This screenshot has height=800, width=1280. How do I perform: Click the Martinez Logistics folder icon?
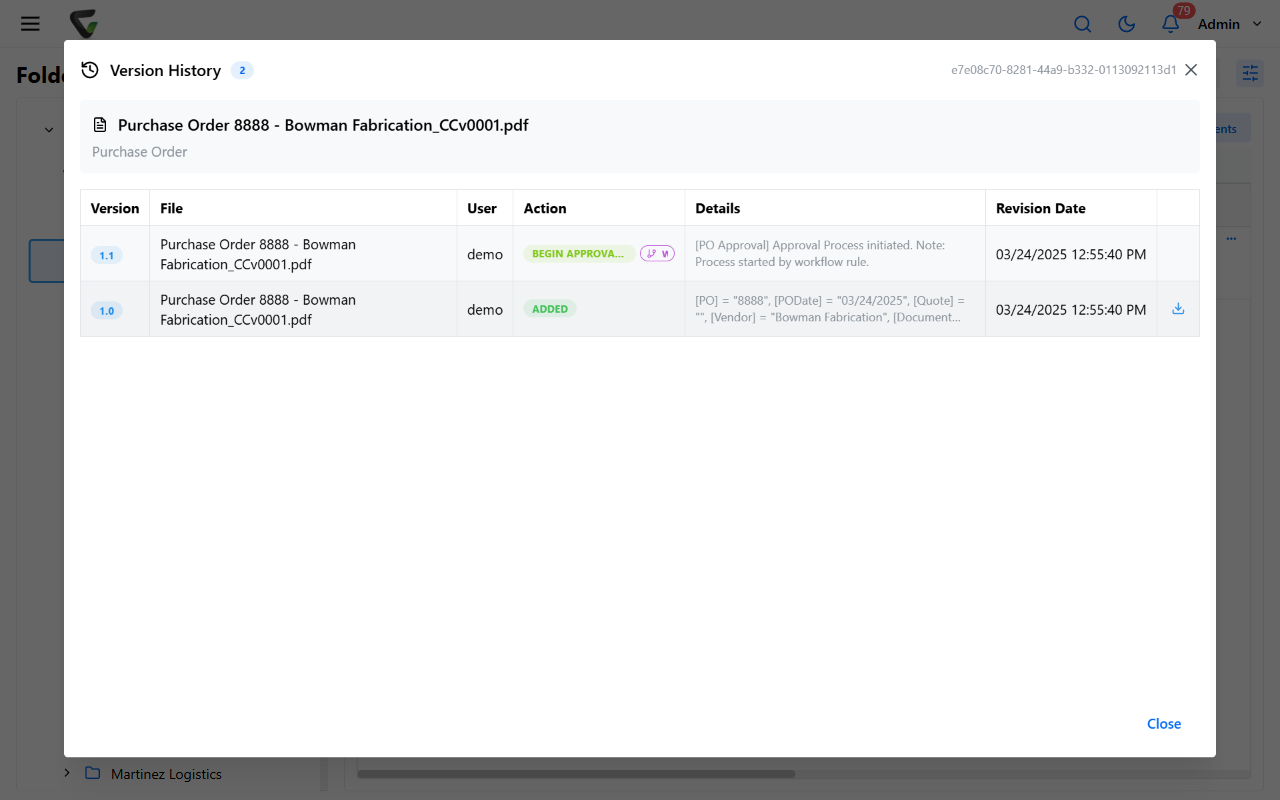pyautogui.click(x=93, y=773)
